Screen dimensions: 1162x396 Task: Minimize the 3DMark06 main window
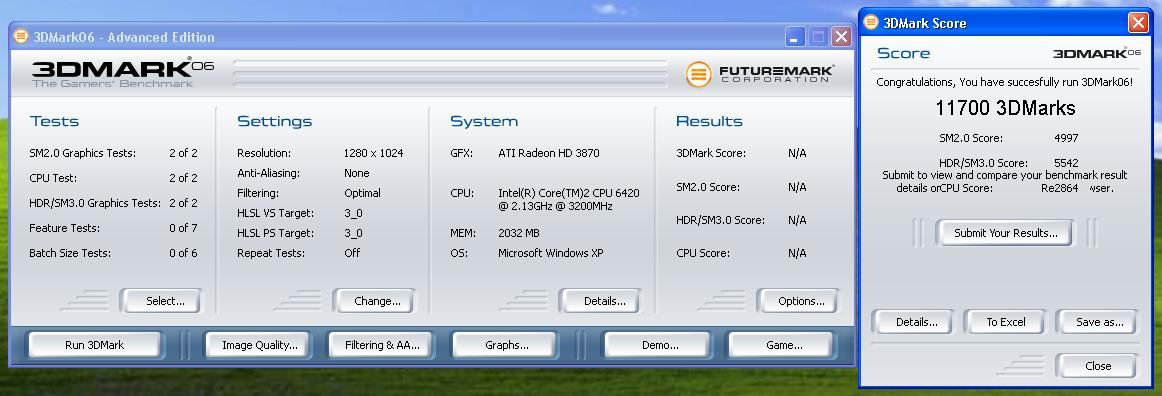click(795, 37)
